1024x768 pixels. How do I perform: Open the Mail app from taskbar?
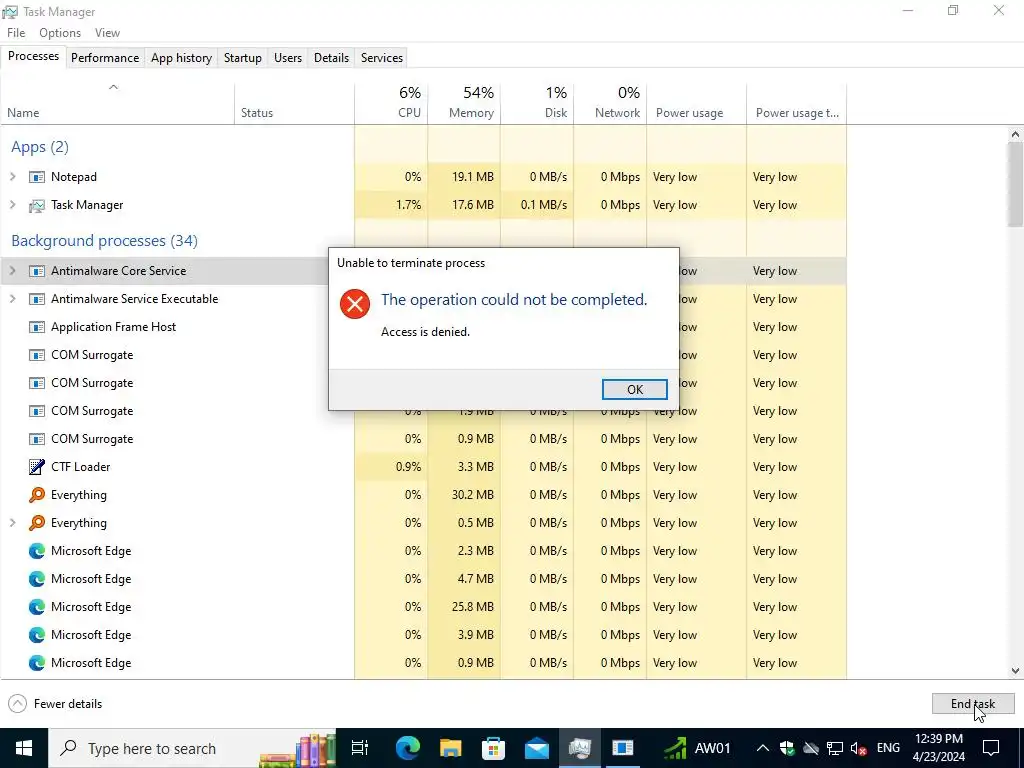coord(537,748)
